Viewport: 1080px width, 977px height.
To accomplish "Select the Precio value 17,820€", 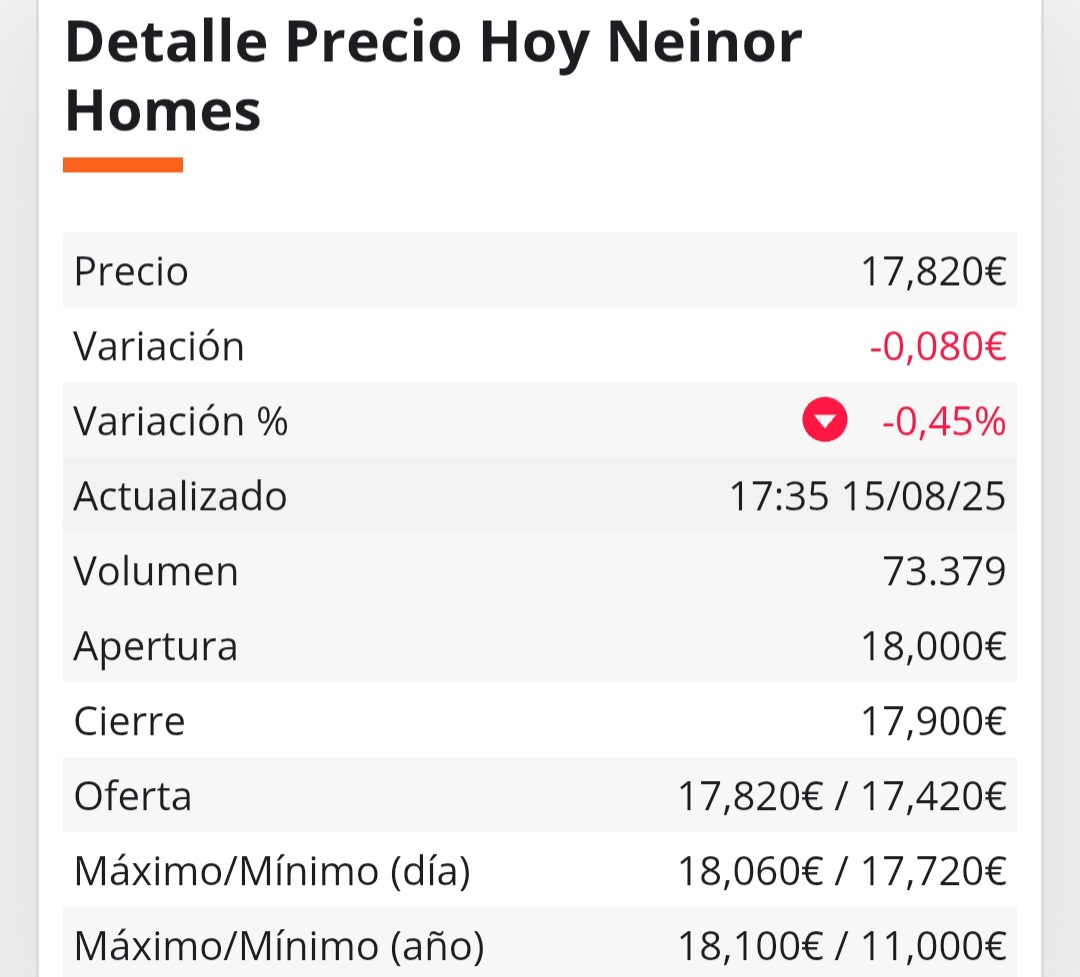I will [x=933, y=271].
